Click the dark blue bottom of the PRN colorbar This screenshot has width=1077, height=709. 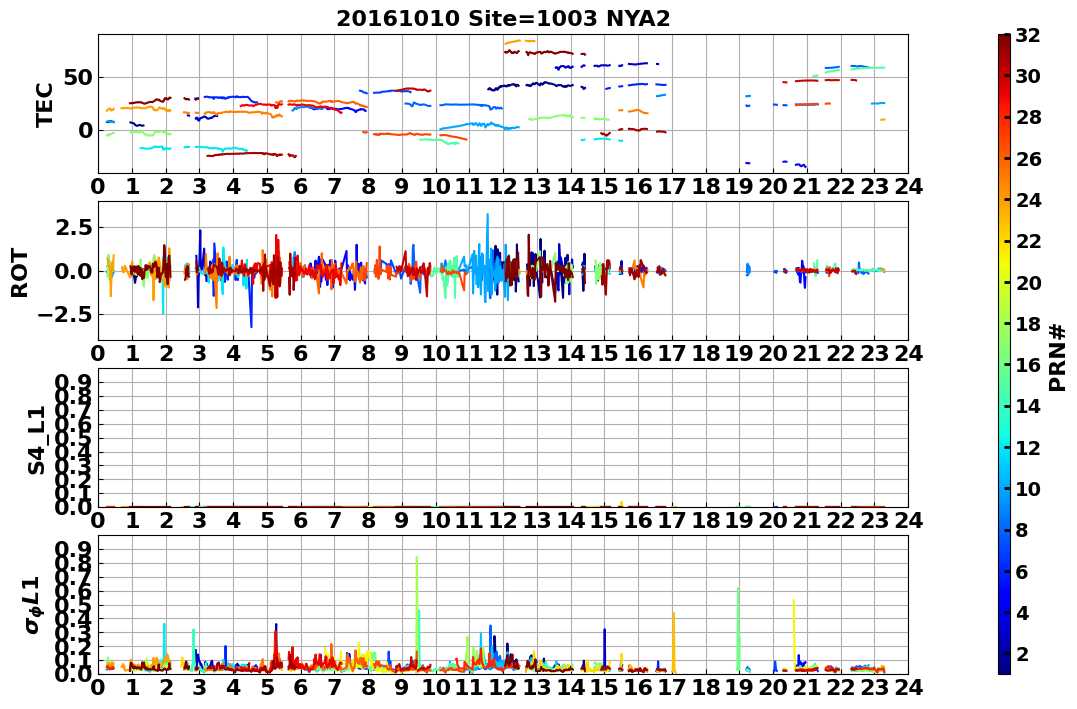(x=1004, y=668)
